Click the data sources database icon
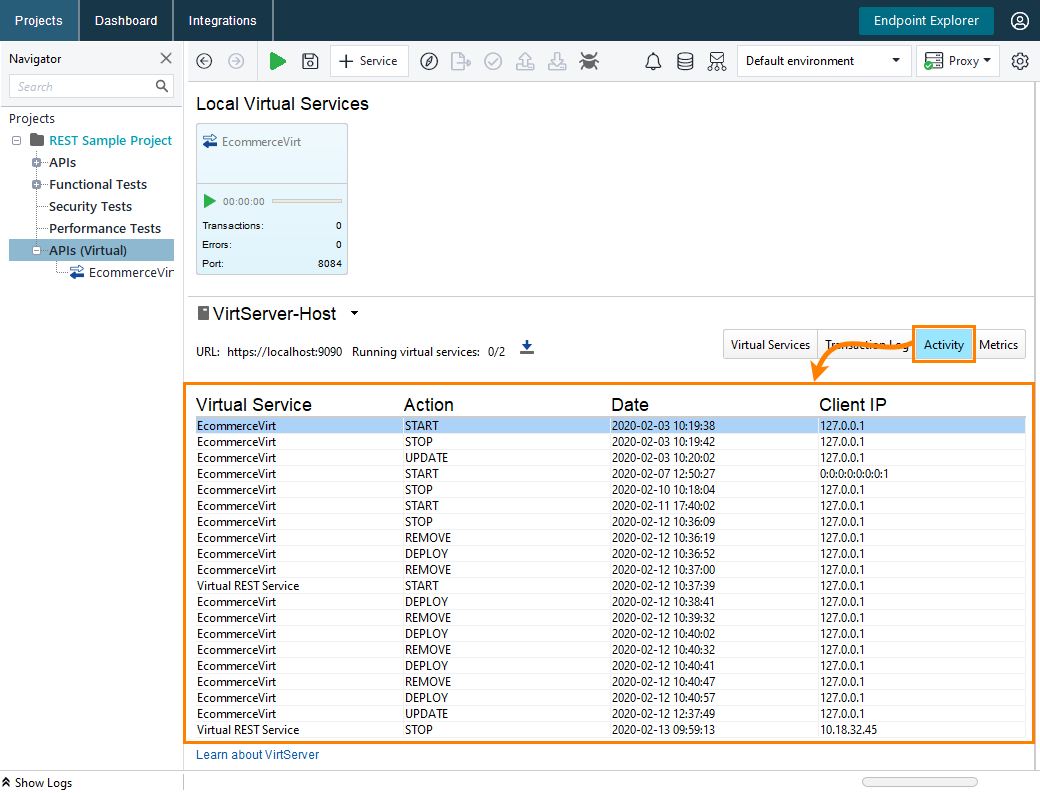This screenshot has width=1040, height=793. [685, 61]
